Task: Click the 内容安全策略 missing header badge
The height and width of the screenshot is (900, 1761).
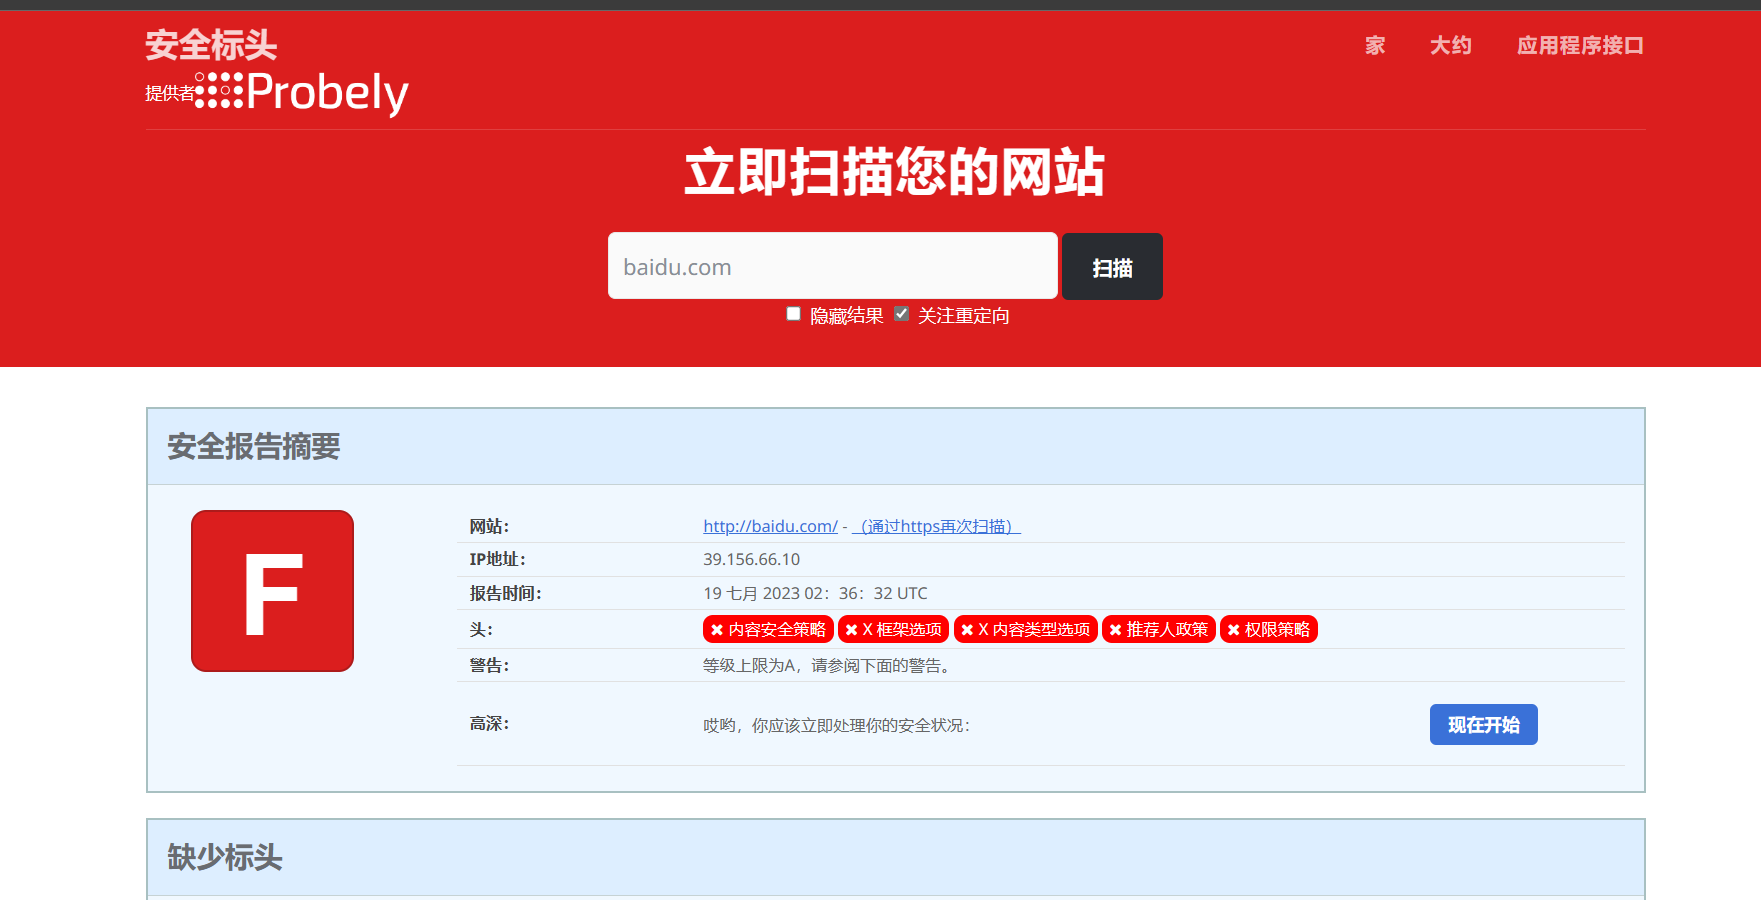Action: click(x=767, y=629)
